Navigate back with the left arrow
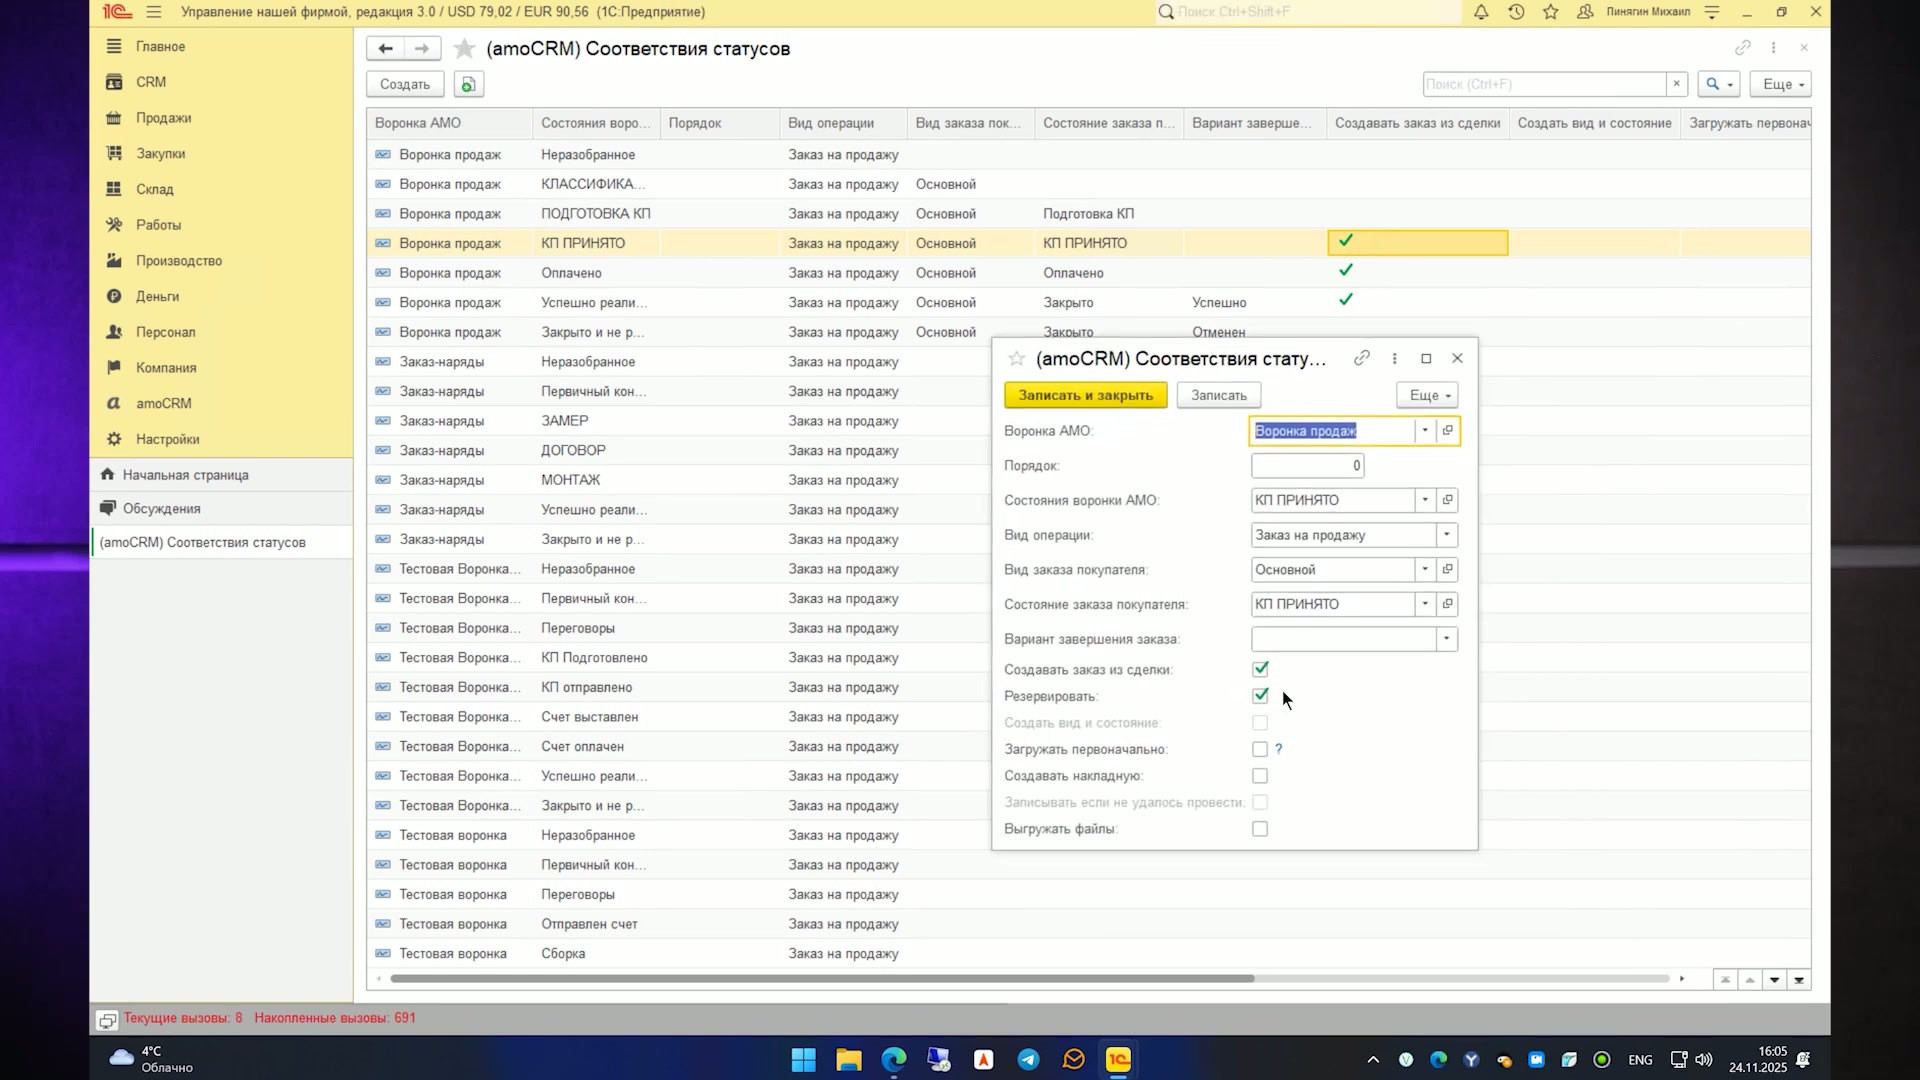 (x=385, y=49)
